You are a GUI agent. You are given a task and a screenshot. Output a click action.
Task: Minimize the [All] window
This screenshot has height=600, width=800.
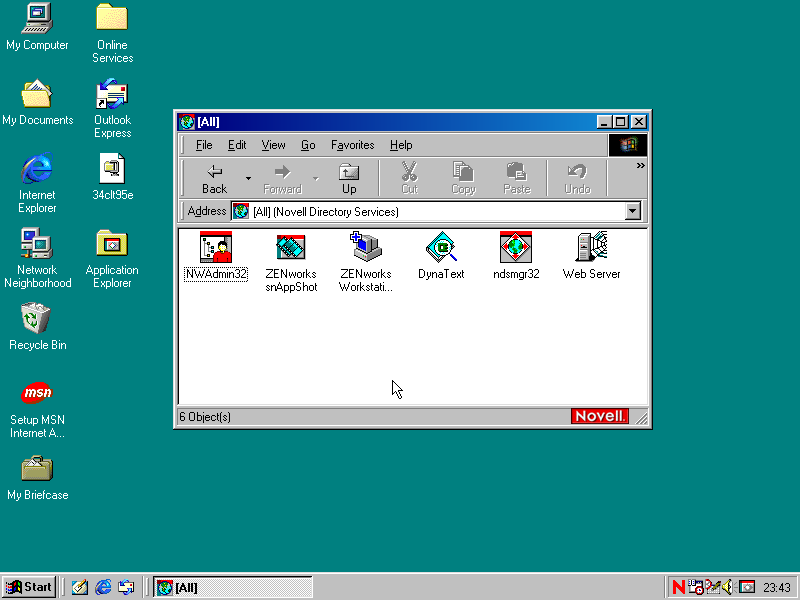(x=604, y=122)
